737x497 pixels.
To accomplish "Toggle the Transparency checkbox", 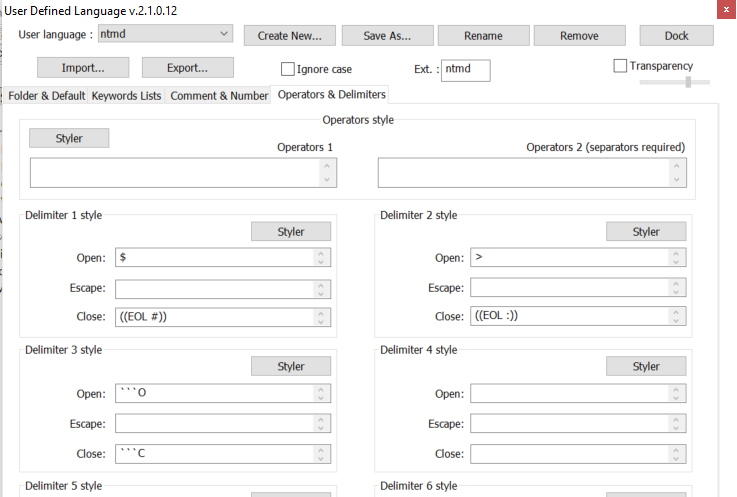I will point(620,66).
